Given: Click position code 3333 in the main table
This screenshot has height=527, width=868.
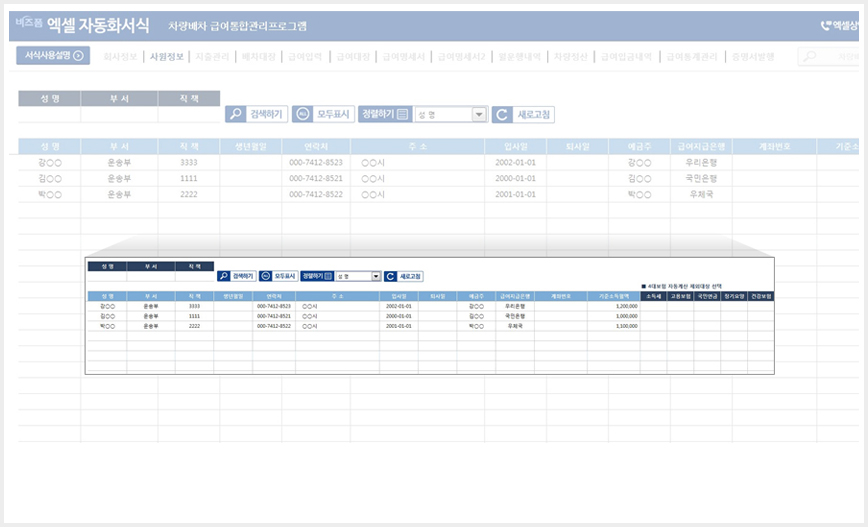Looking at the screenshot, I should pos(189,162).
